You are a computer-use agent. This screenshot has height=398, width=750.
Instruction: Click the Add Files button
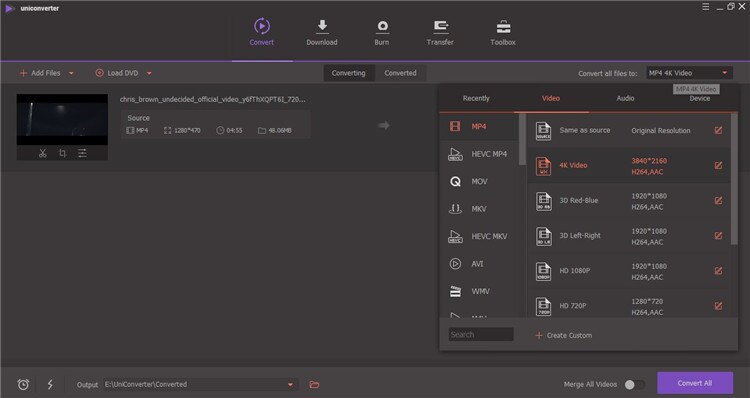pyautogui.click(x=40, y=73)
